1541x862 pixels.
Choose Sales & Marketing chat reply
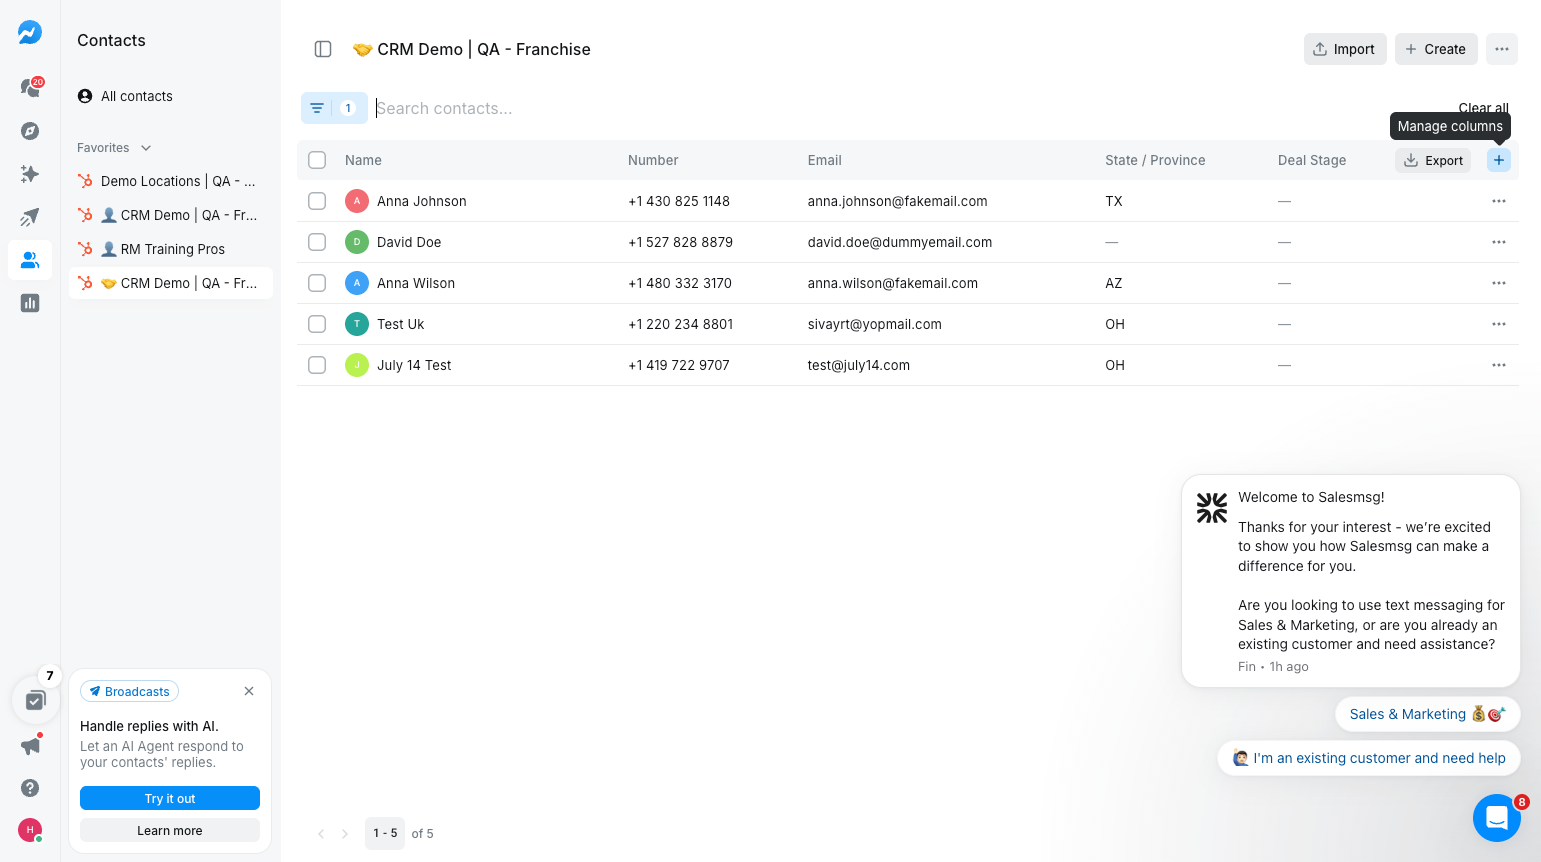1427,714
